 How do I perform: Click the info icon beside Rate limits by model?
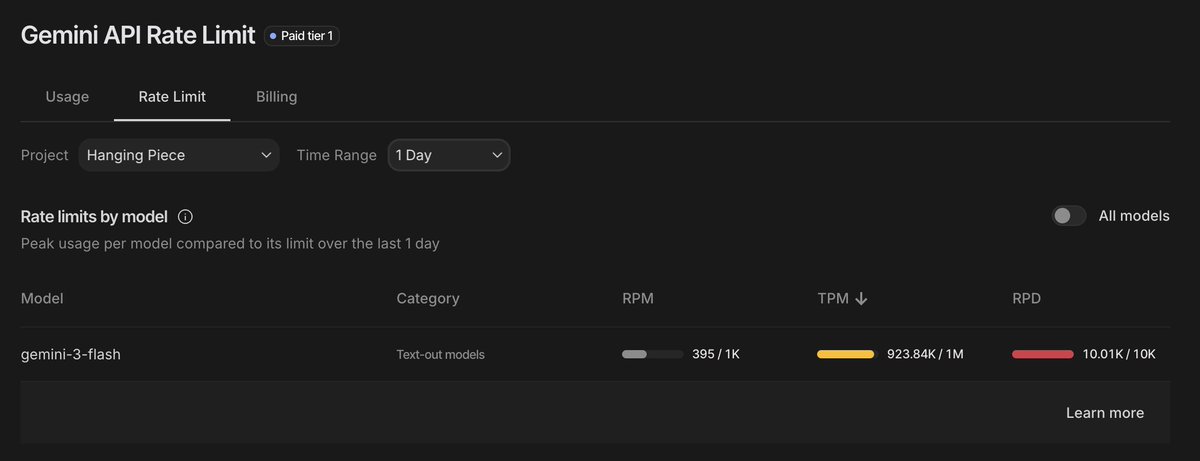(x=185, y=217)
